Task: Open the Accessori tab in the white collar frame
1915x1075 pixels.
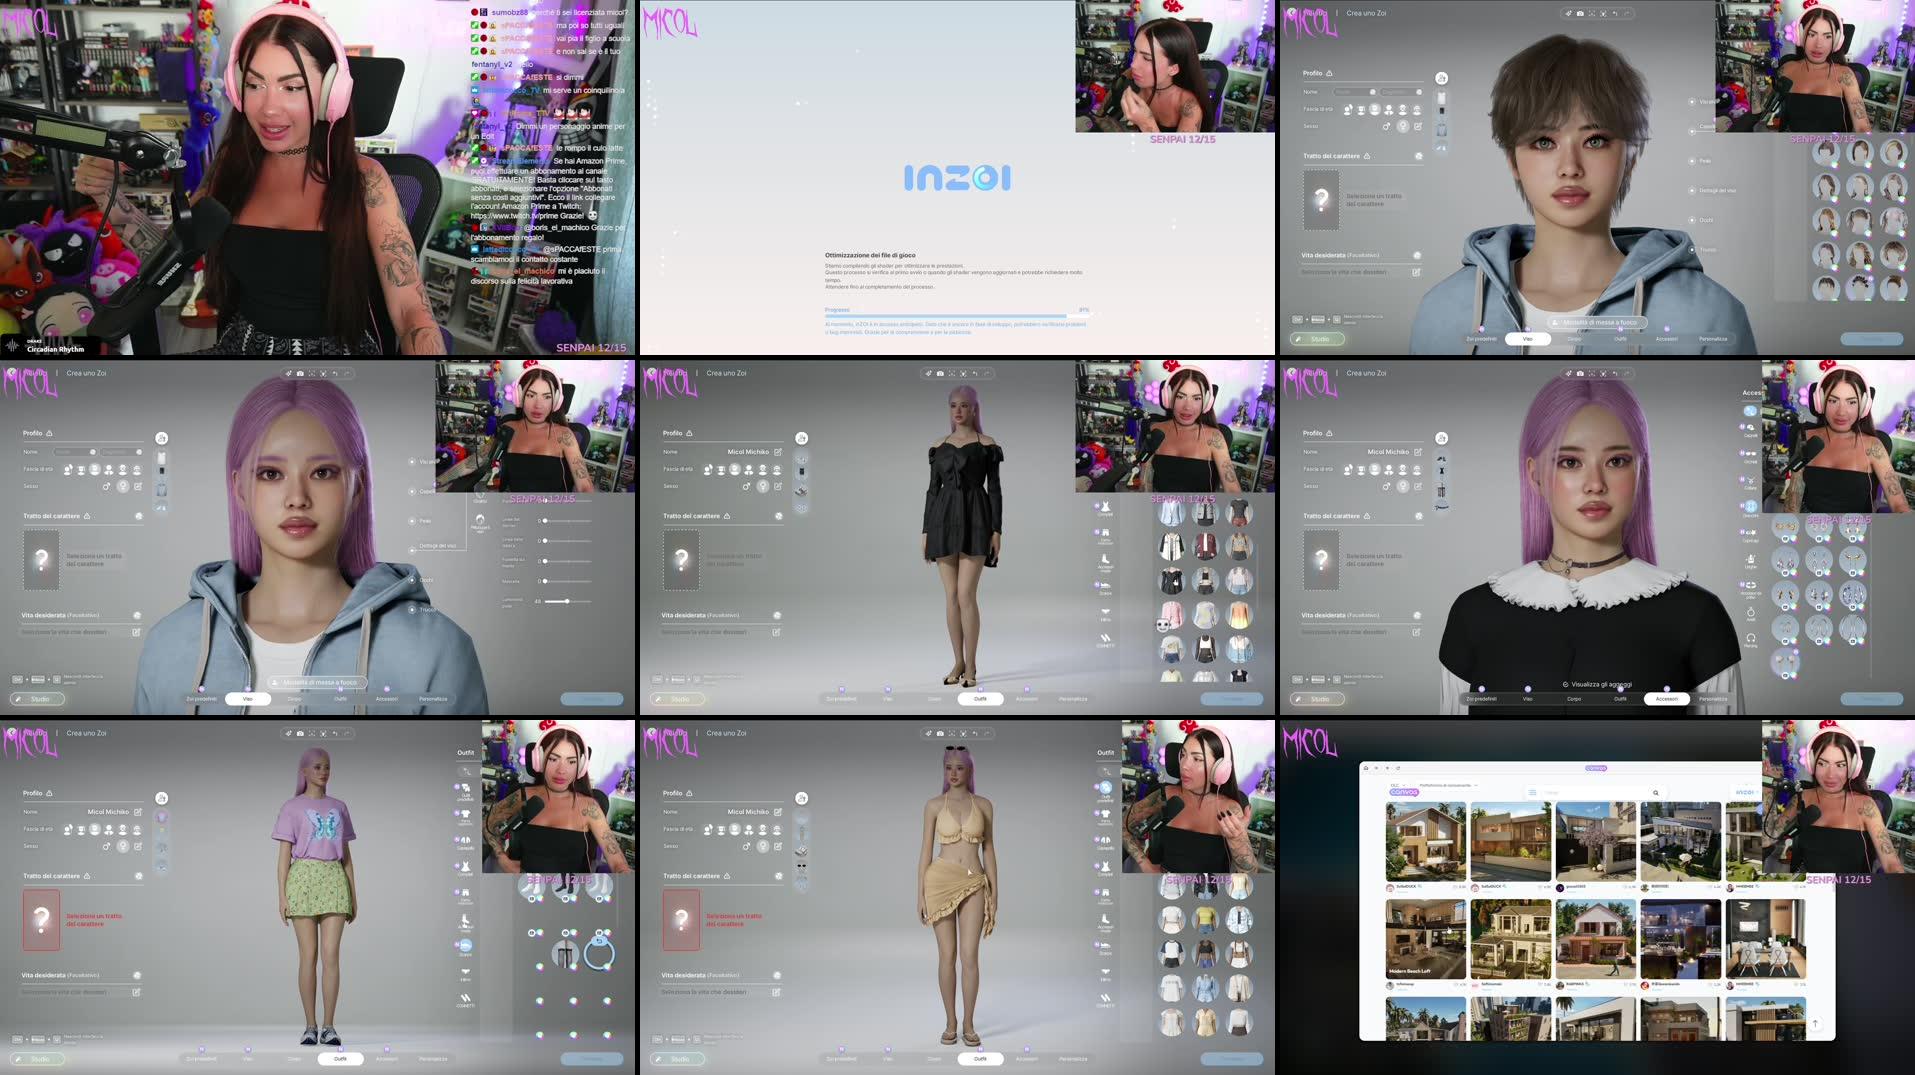Action: point(1666,699)
